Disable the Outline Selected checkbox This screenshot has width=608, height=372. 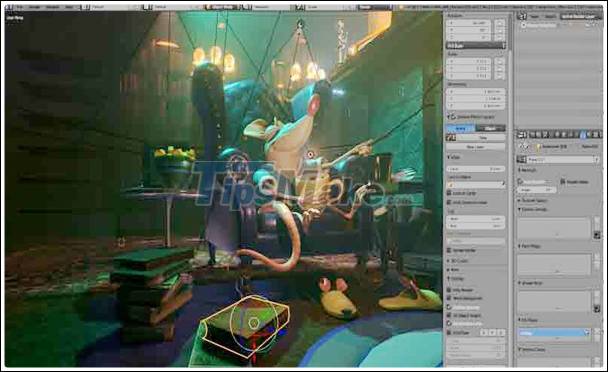click(449, 307)
